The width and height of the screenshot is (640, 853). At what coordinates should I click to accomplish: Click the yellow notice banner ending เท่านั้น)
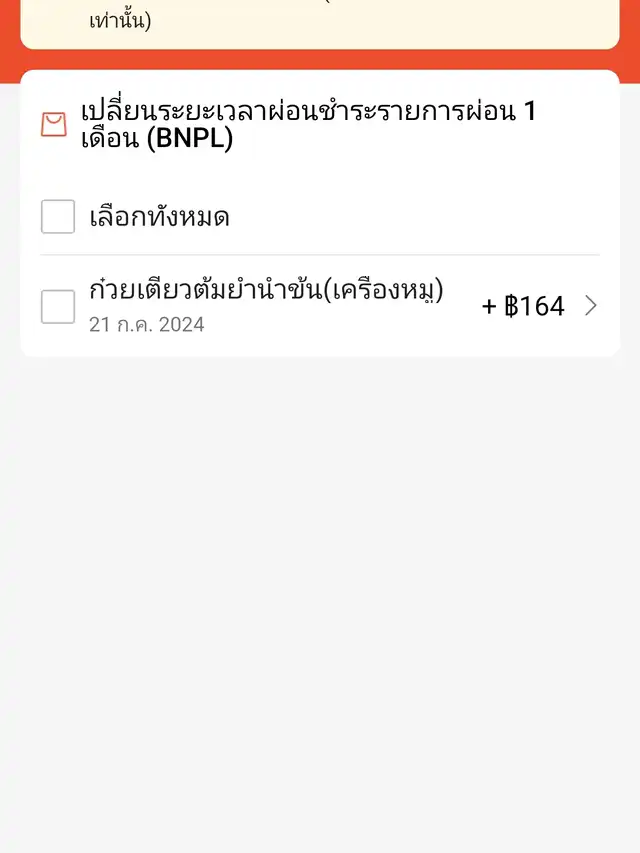tap(320, 22)
